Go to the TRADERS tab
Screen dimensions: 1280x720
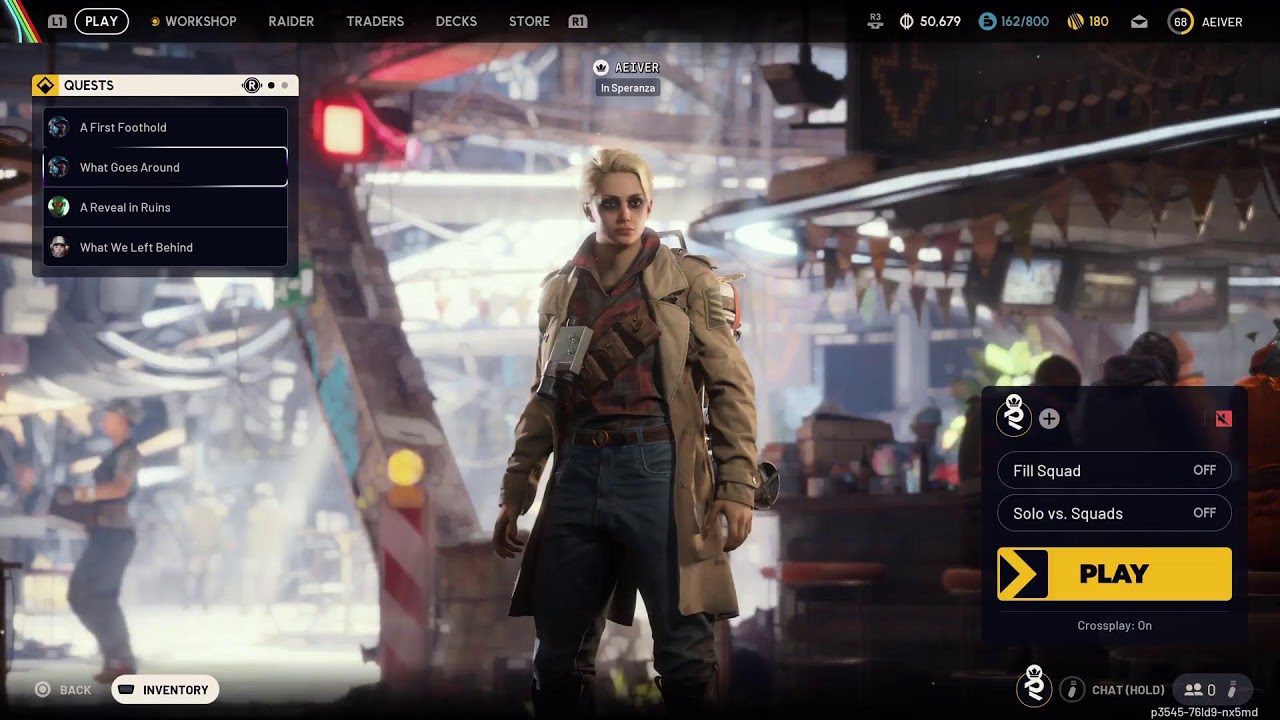(375, 21)
